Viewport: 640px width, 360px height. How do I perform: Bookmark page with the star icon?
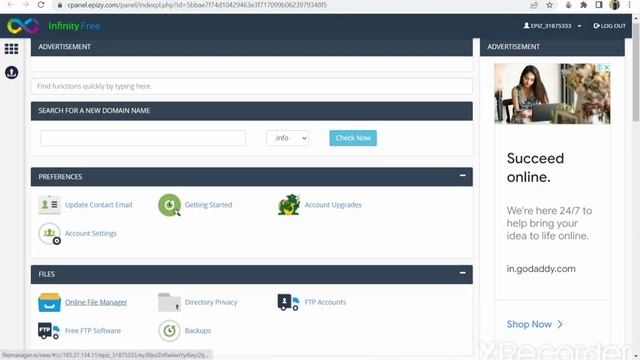pos(549,5)
